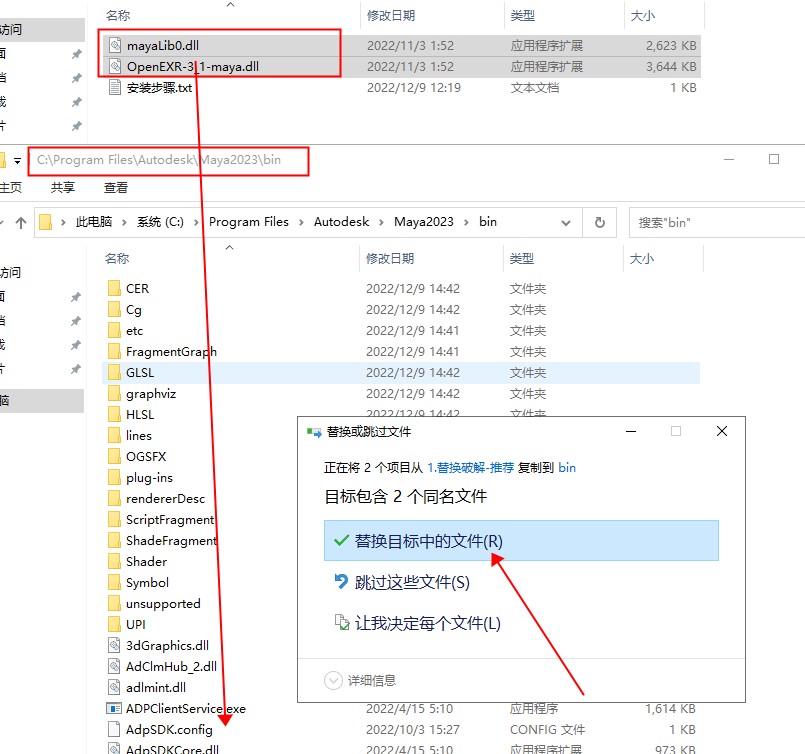Screen dimensions: 805x754
Task: Expand the chevron after Maya2023 breadcrumb
Action: (466, 222)
